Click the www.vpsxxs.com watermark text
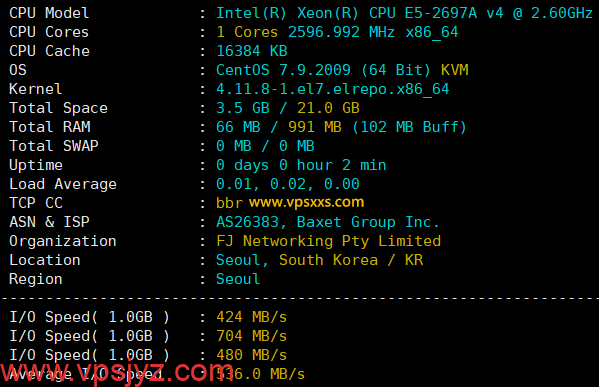 [306, 202]
